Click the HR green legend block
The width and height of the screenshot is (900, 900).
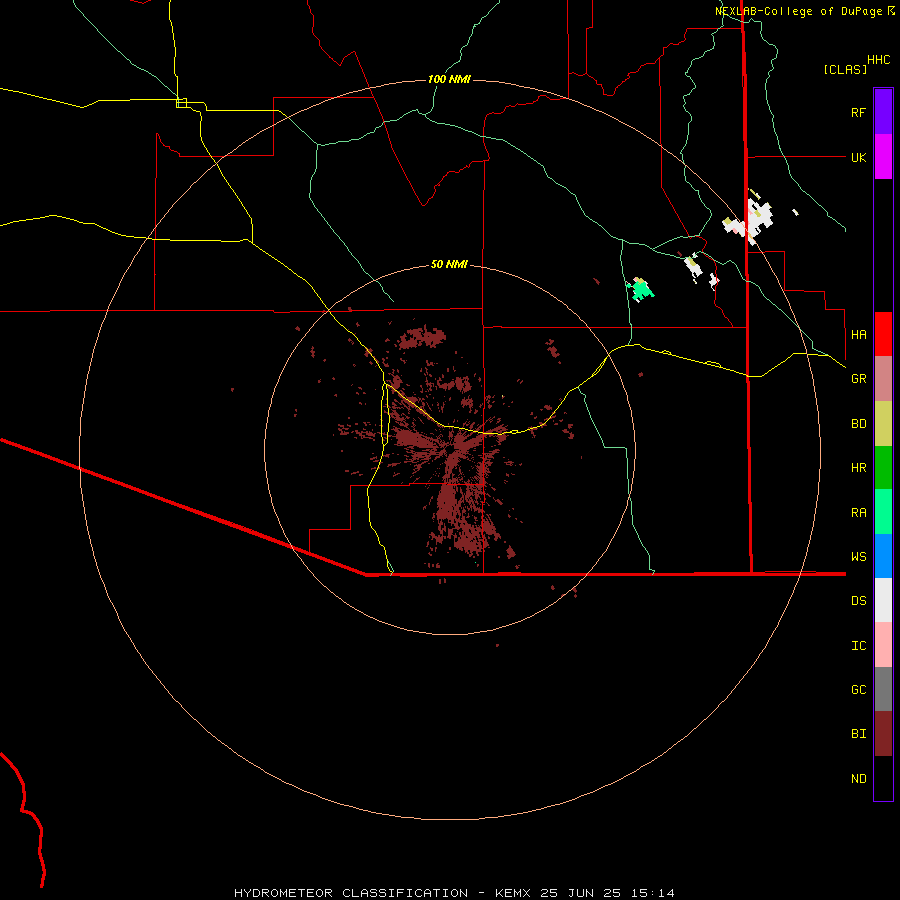click(883, 468)
